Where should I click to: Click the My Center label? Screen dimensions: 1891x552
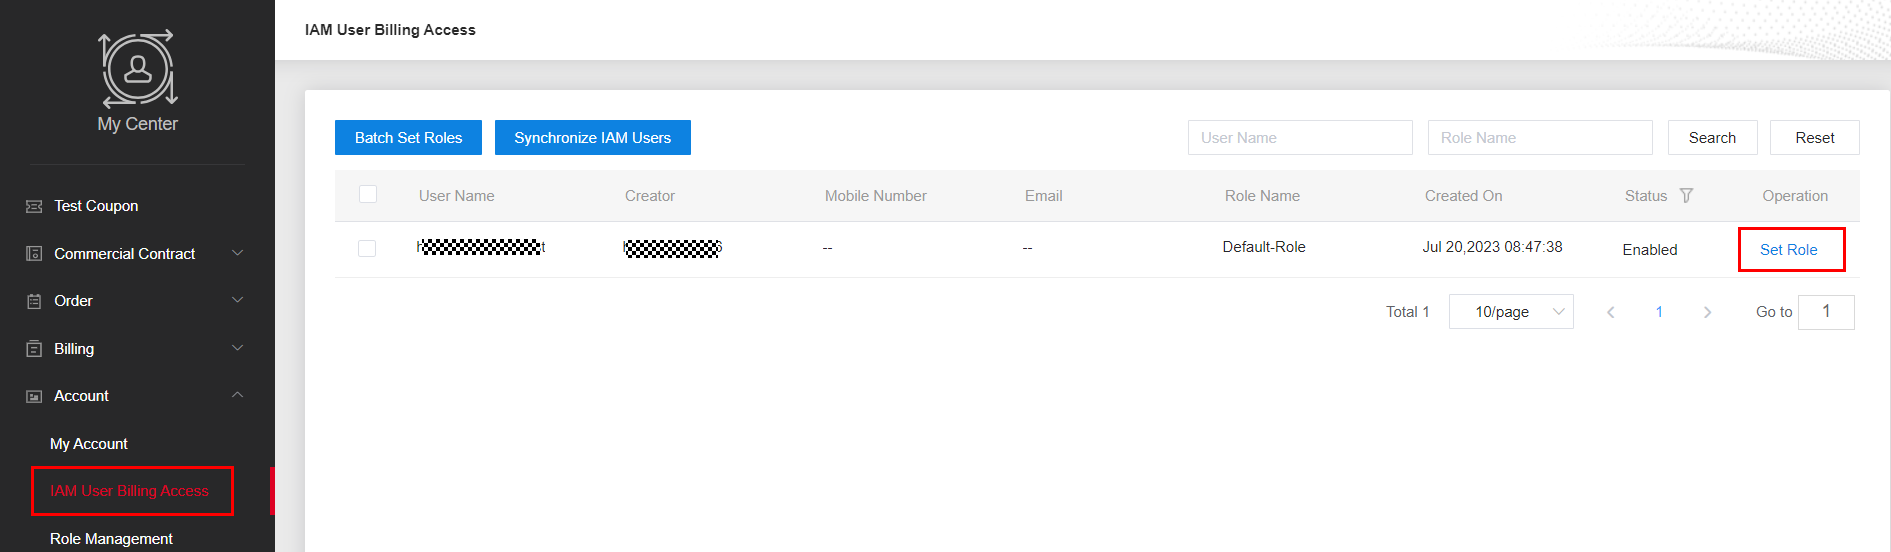click(138, 124)
